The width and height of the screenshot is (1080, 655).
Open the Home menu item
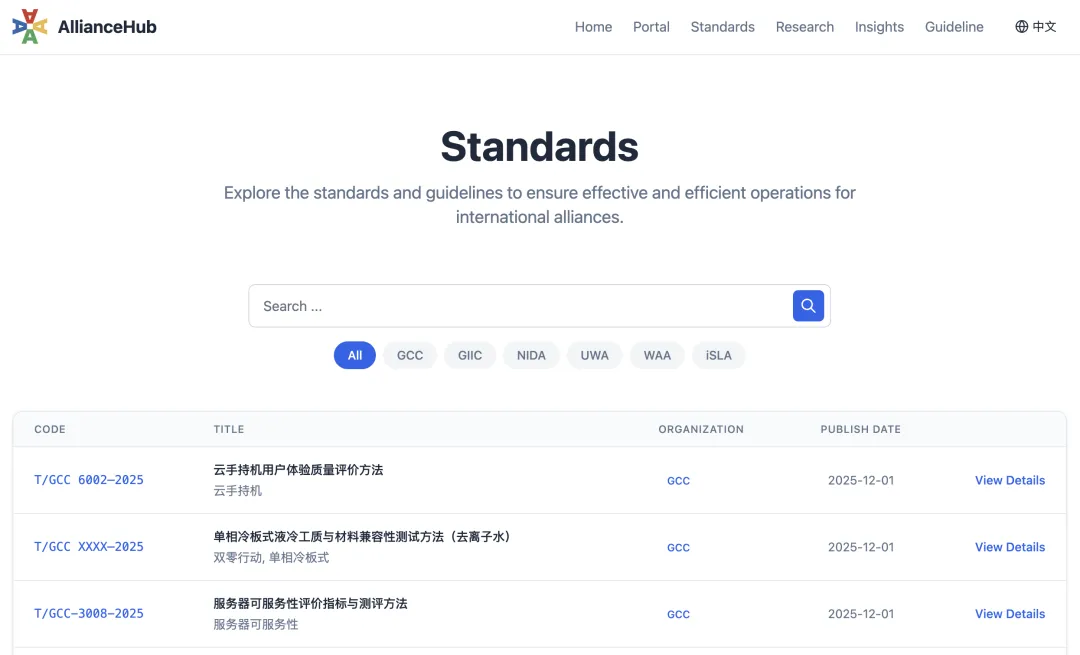(x=593, y=27)
